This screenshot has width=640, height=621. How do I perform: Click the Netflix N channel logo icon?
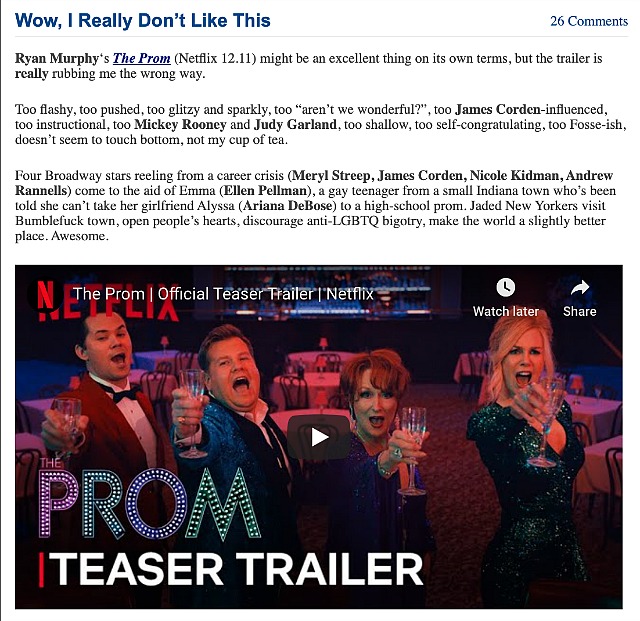coord(46,294)
